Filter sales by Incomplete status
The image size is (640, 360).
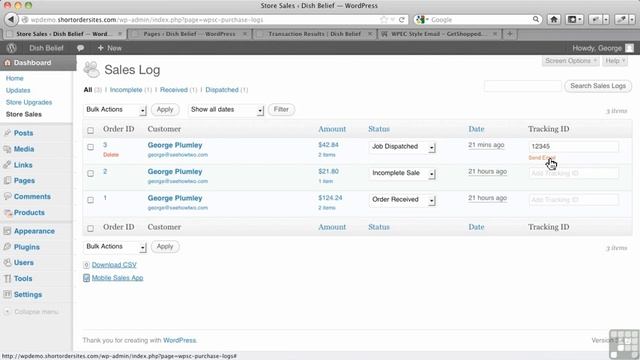126,90
